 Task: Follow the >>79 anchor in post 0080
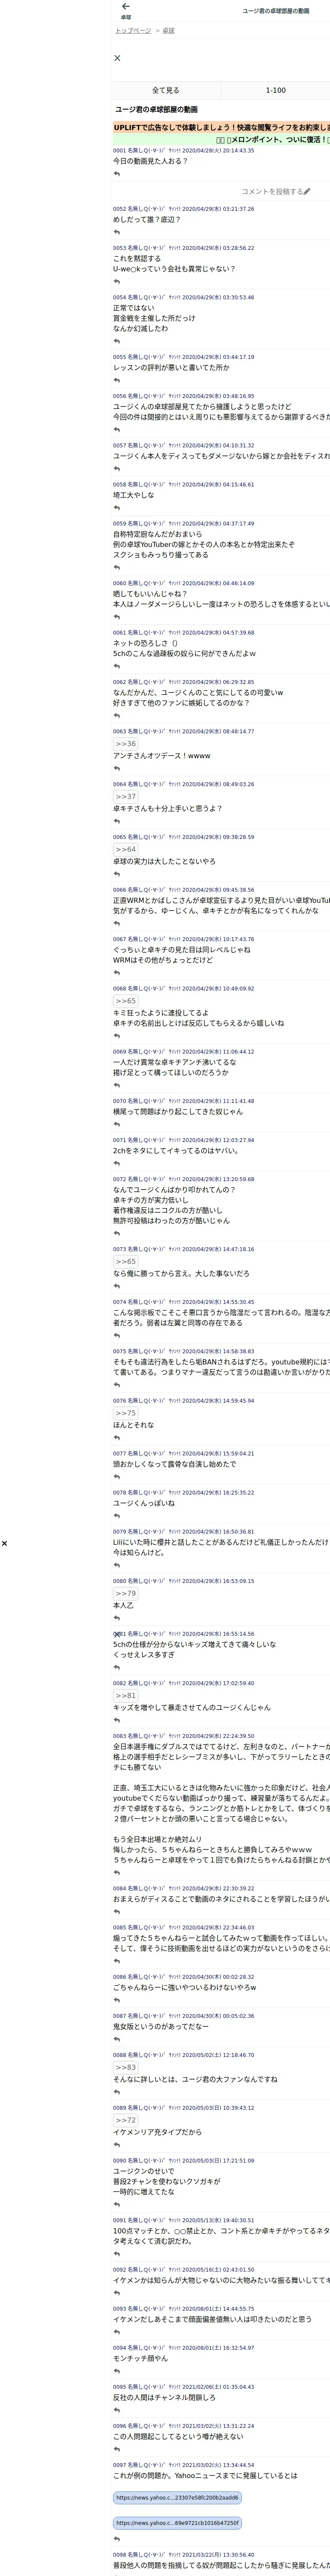point(126,1594)
